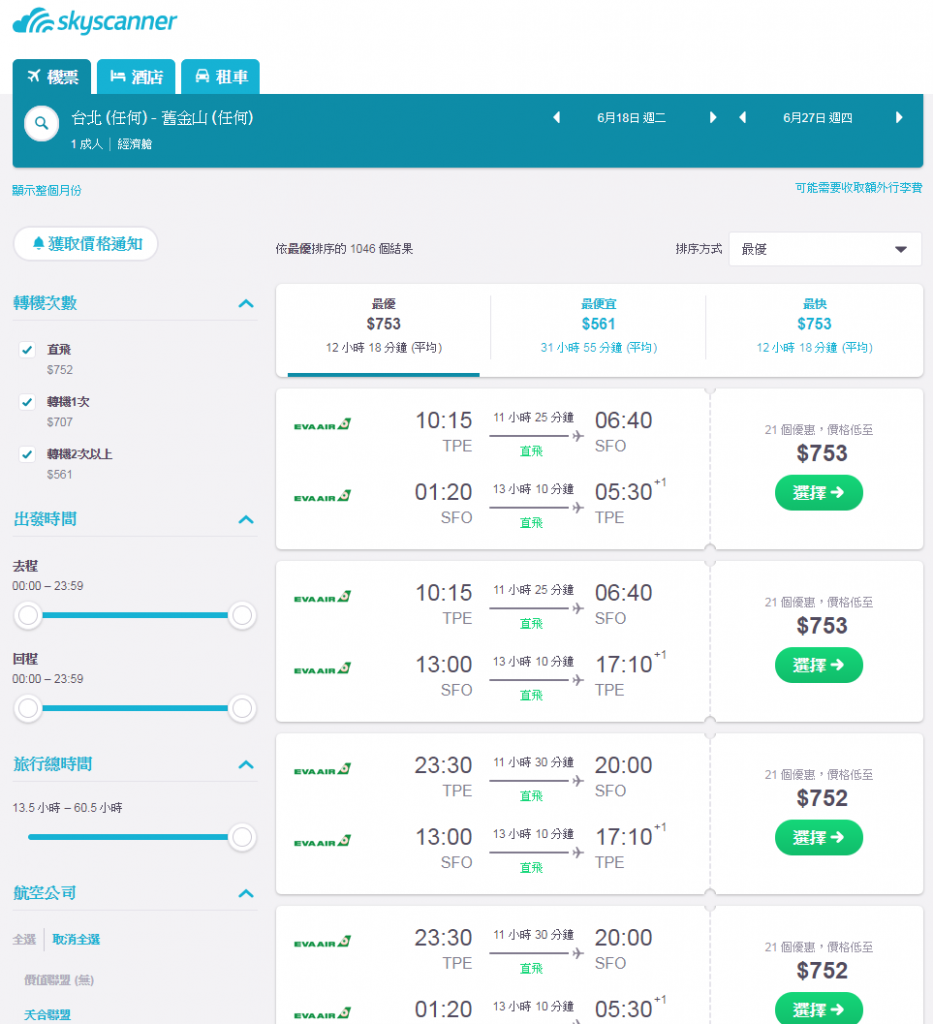Click 回程 slider left handle
The height and width of the screenshot is (1024, 933).
(28, 708)
